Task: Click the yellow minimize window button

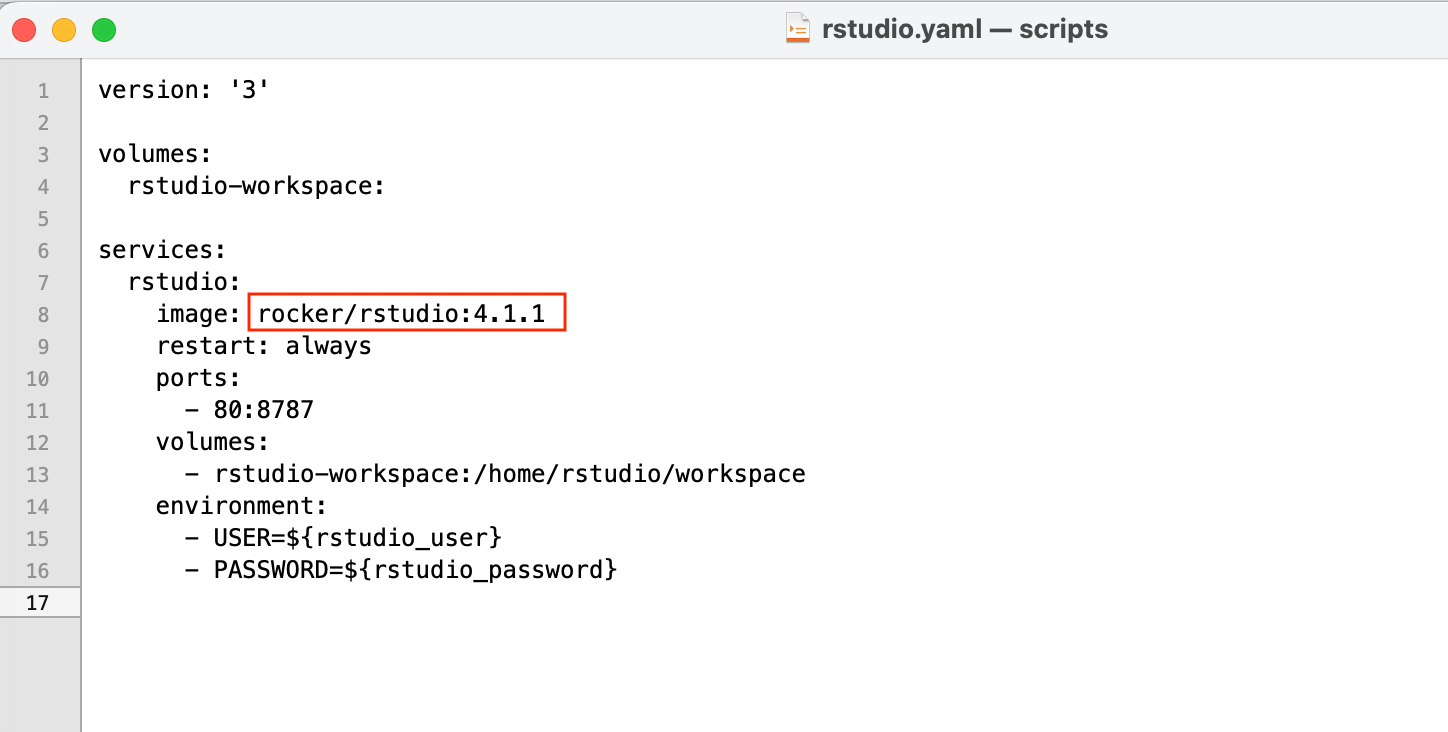Action: coord(64,30)
